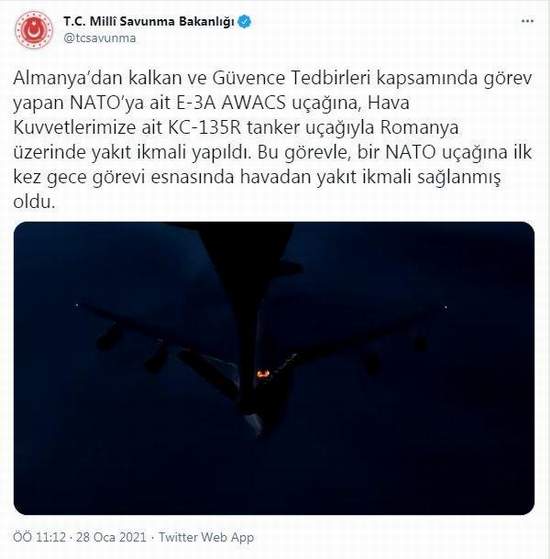Open the T.C. Millî Savunma Bakanlığı display name
Screen dimensions: 550x559
tap(149, 21)
